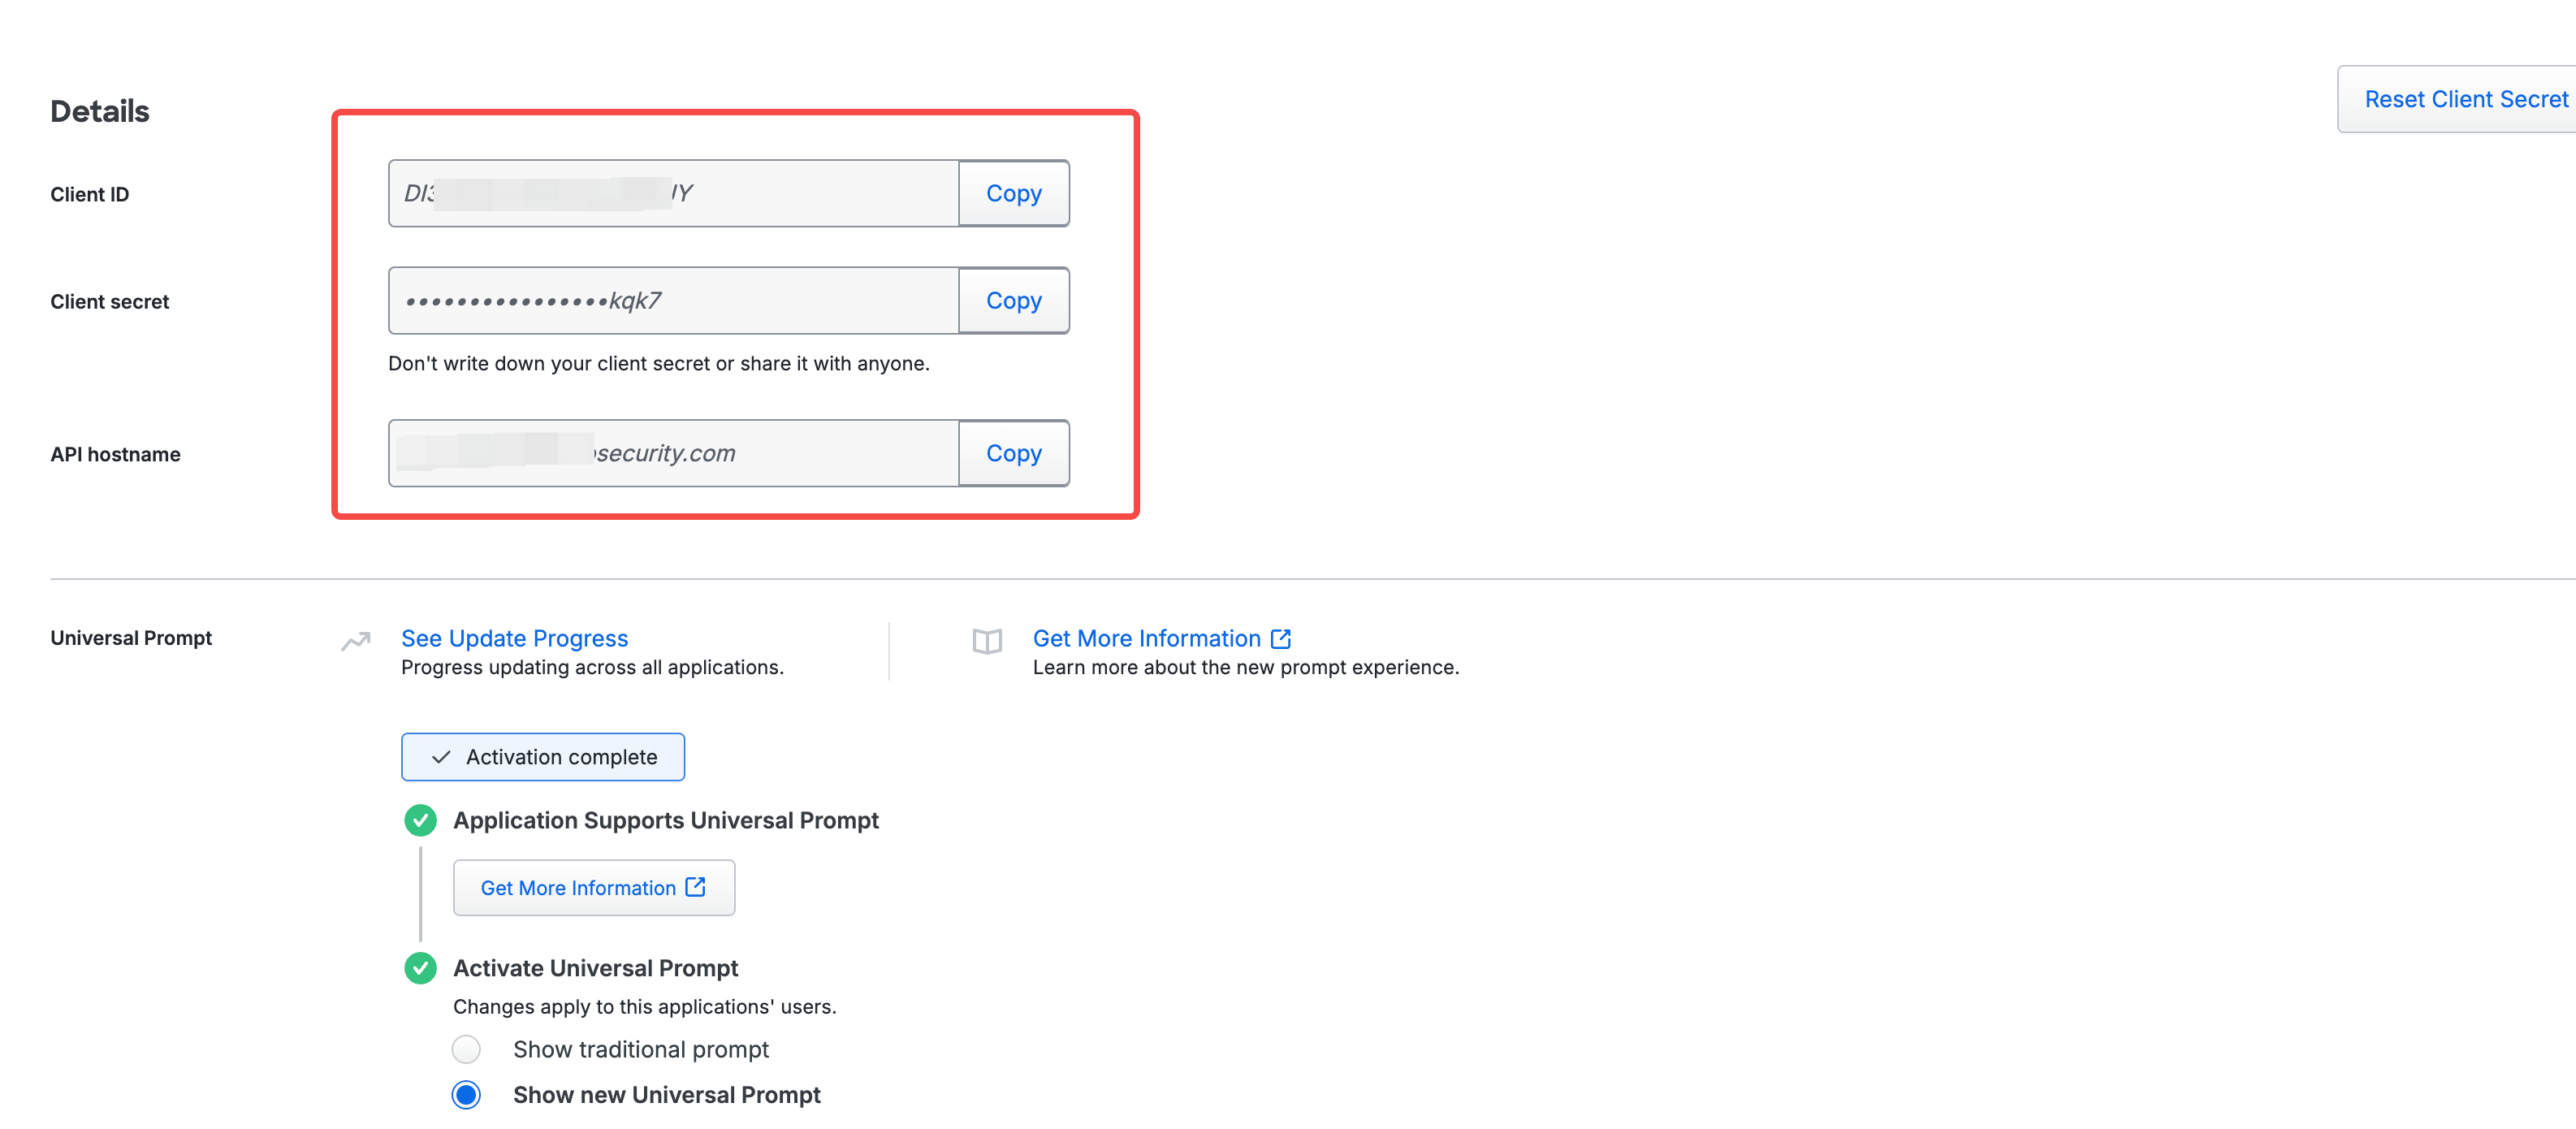Click the checkmark icon in the Activation complete badge
Screen dimensions: 2576x1129
tap(441, 757)
